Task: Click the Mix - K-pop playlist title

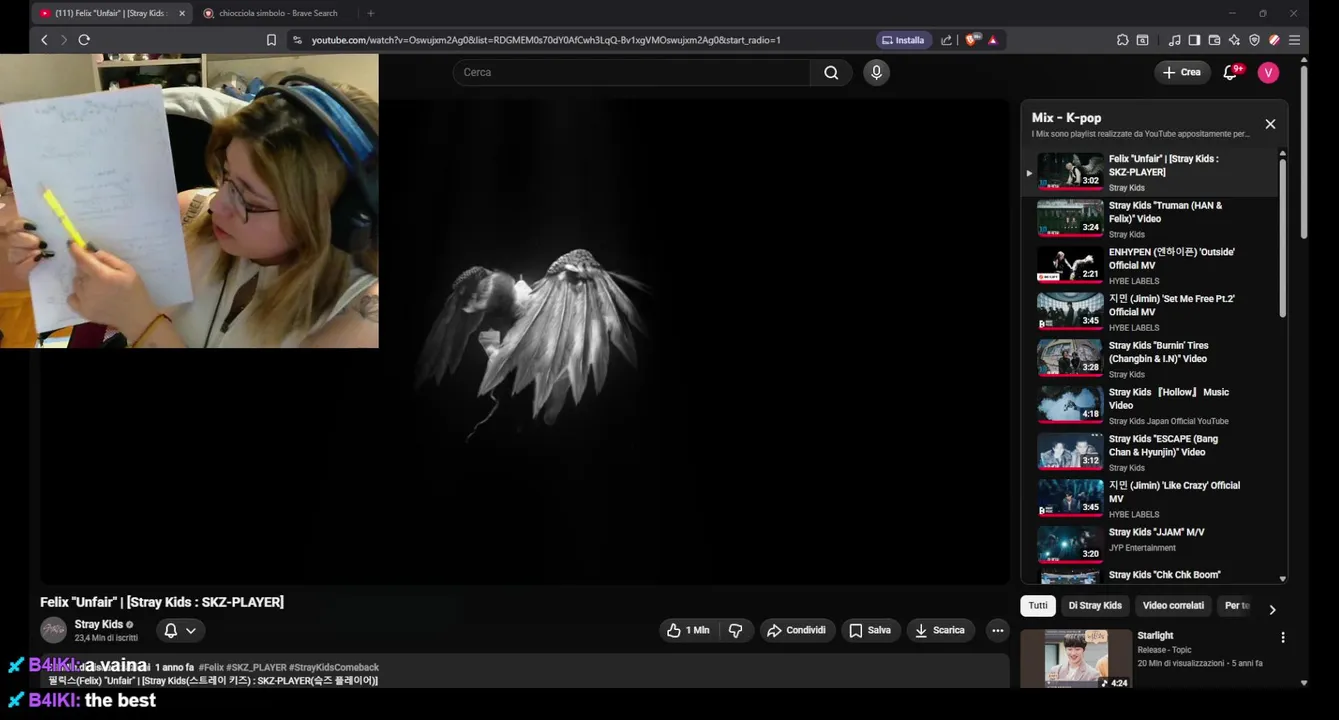Action: (x=1066, y=117)
